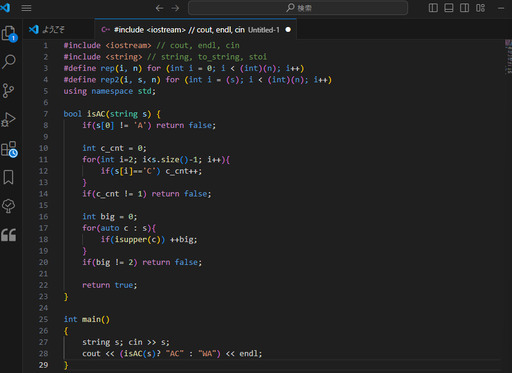Toggle the bottom panel layout icon
This screenshot has height=373, width=512.
449,8
